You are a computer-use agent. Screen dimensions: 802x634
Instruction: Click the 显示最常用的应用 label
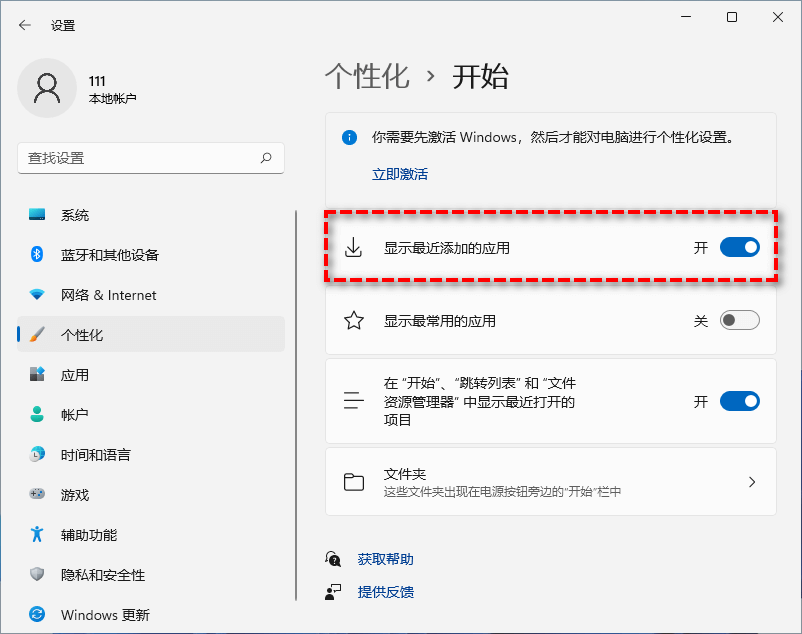point(440,321)
